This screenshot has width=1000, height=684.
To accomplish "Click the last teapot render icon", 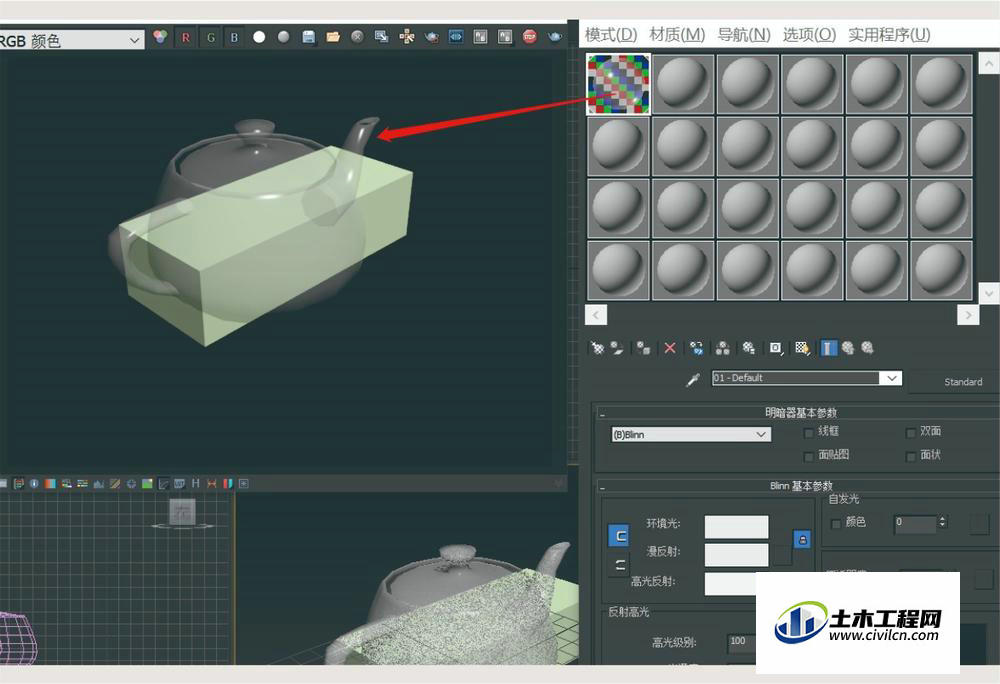I will coord(555,37).
